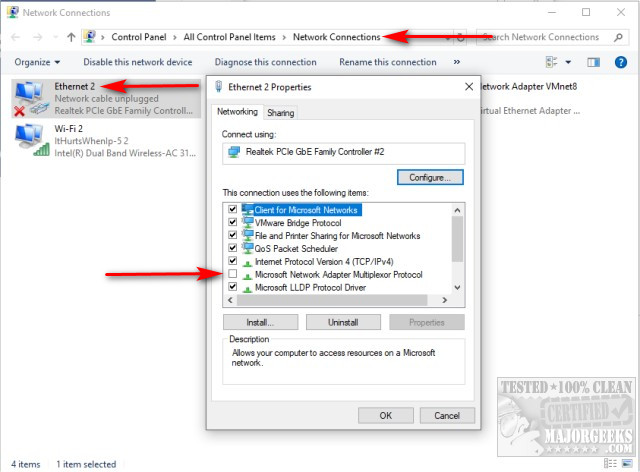Select the Client for Microsoft Networks icon
640x472 pixels.
point(247,209)
